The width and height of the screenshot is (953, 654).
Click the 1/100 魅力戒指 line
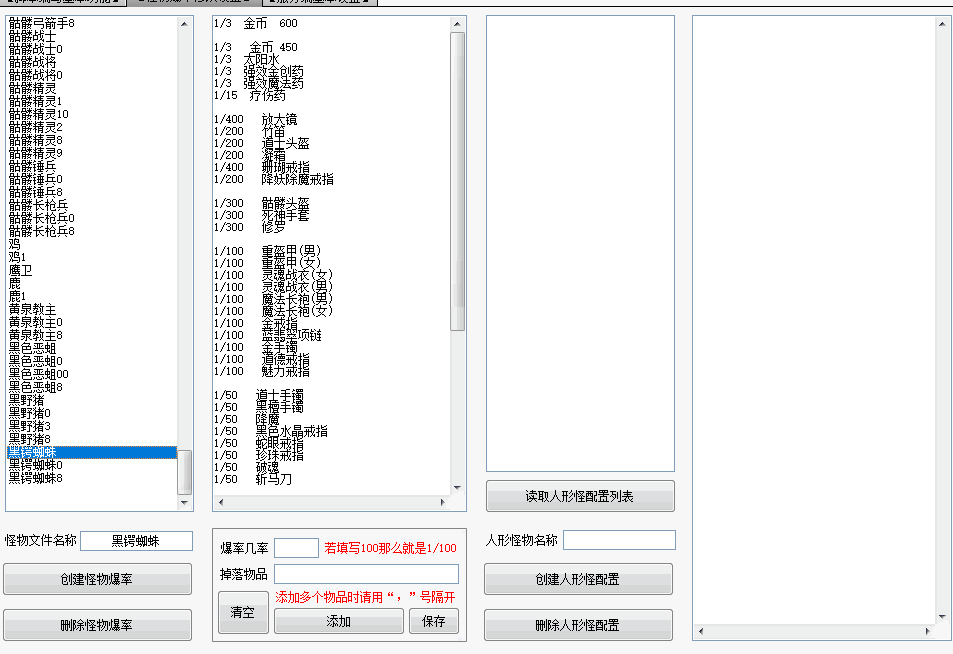[261, 371]
